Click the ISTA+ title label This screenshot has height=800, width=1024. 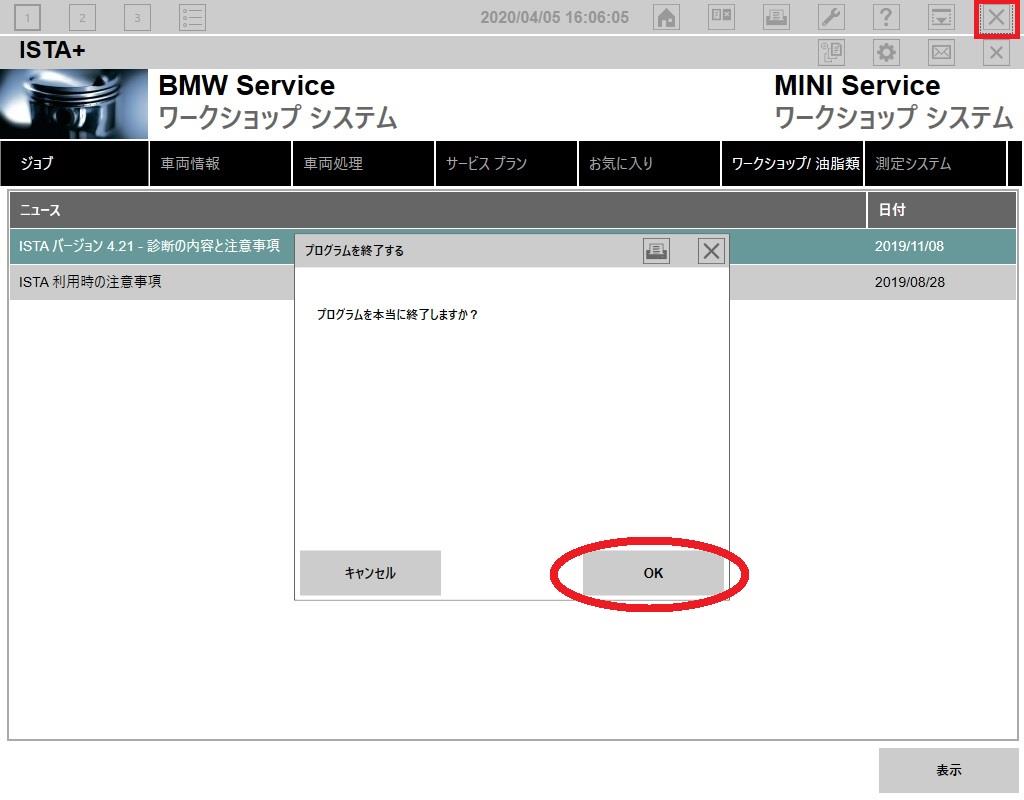[x=52, y=50]
